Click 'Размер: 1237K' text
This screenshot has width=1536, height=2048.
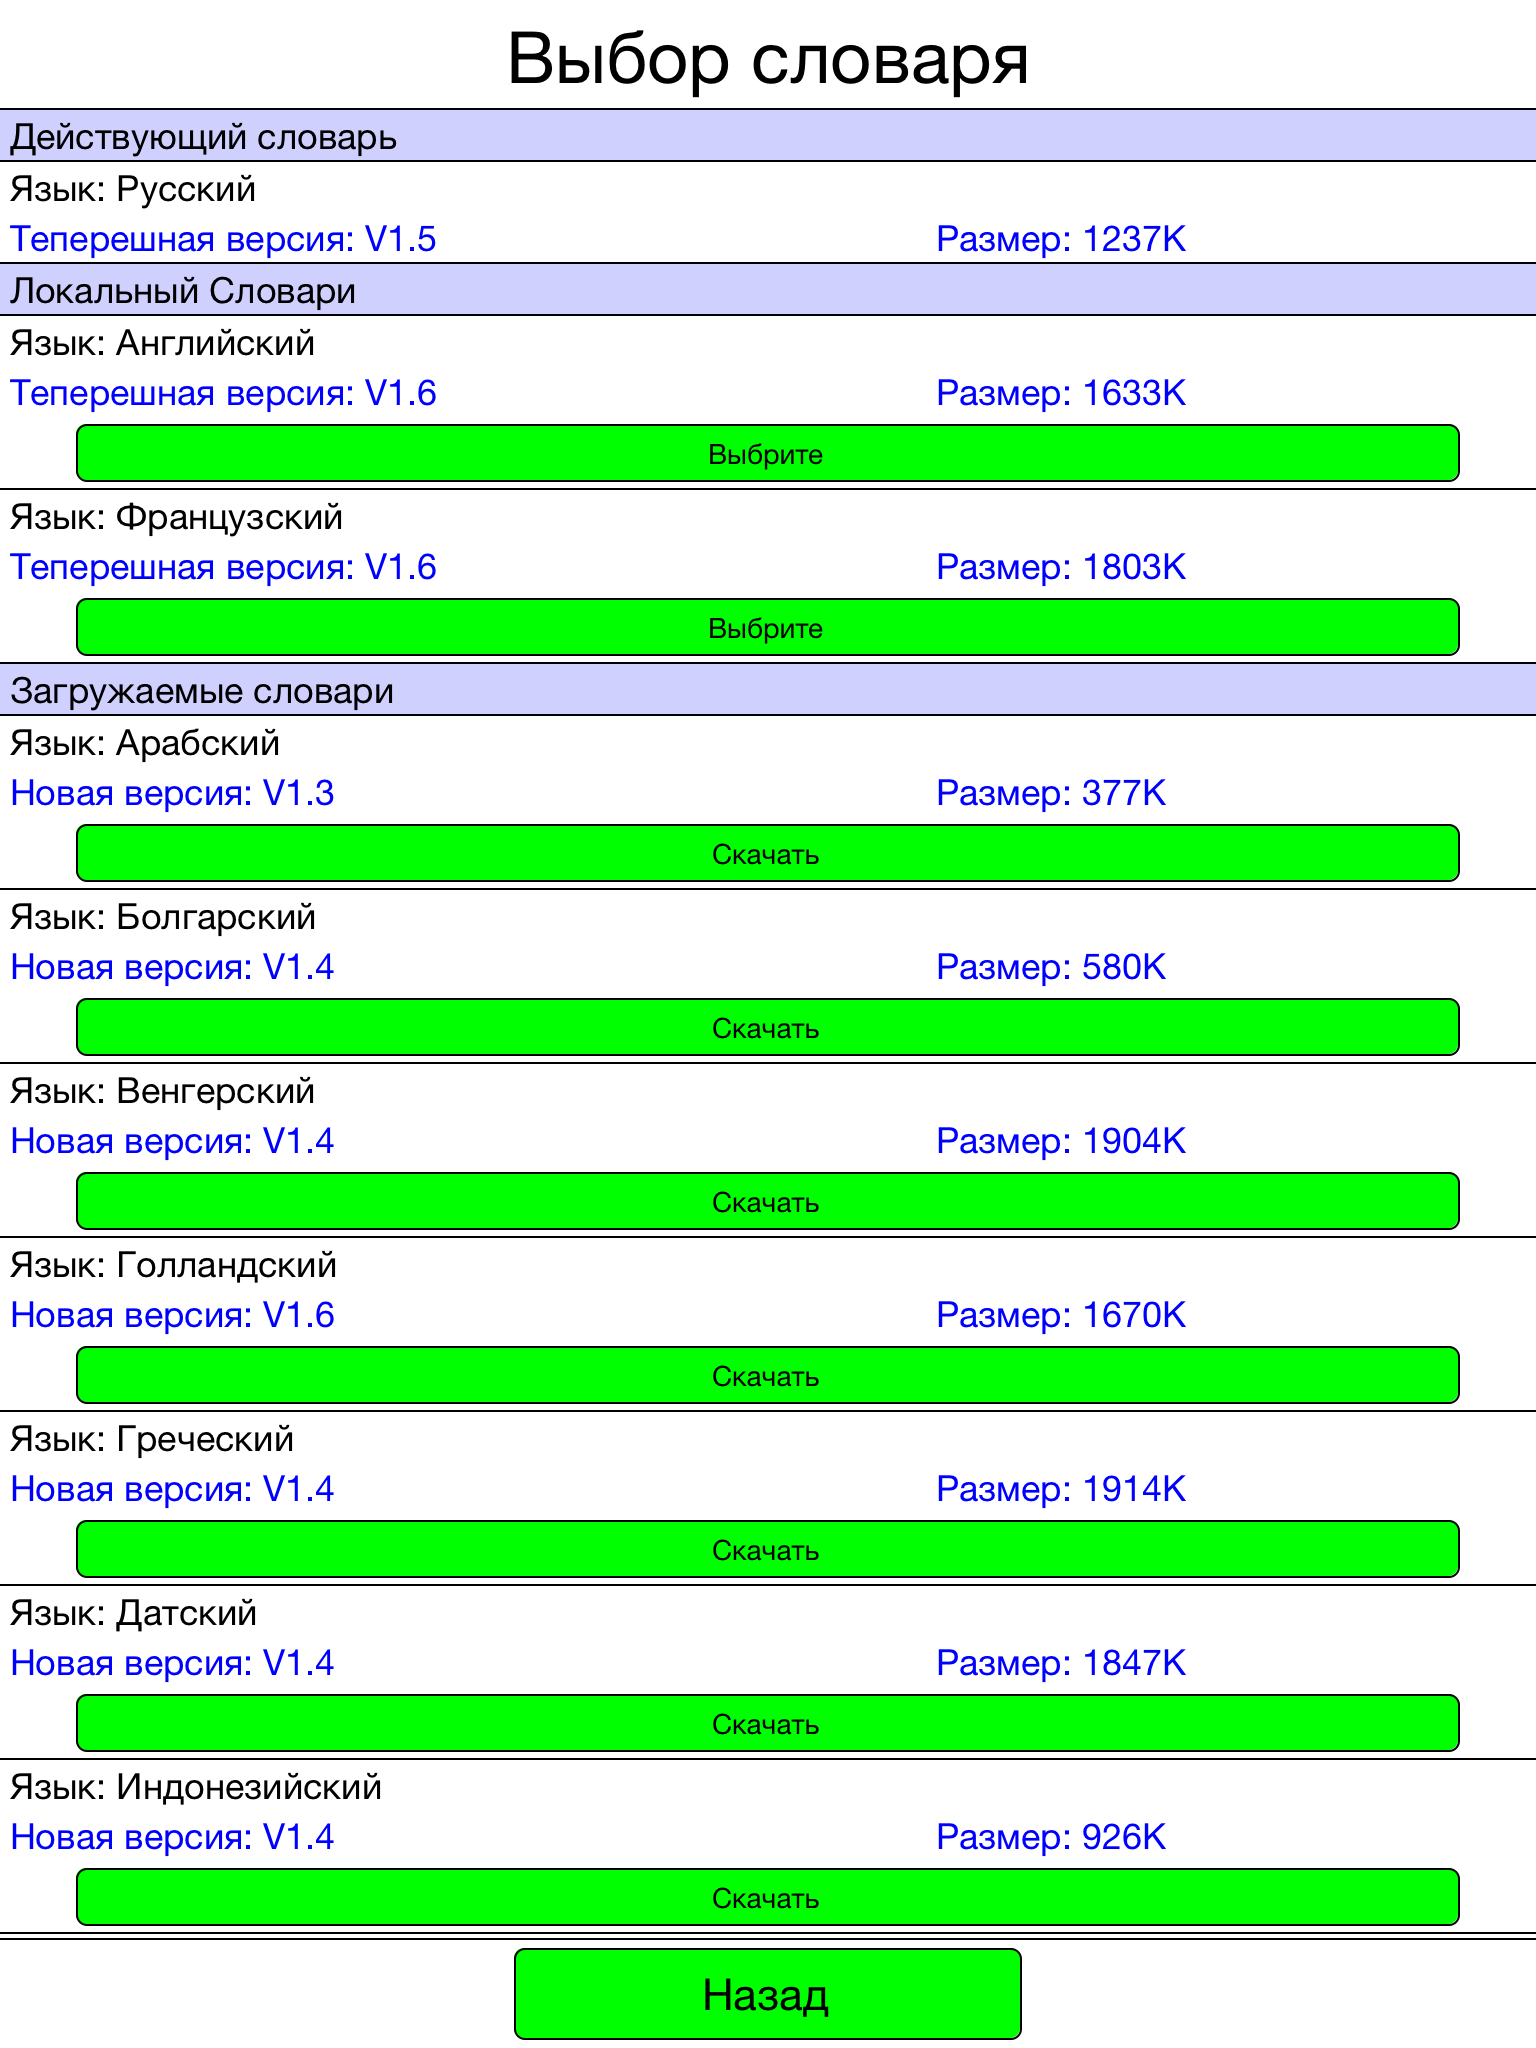[x=1061, y=239]
